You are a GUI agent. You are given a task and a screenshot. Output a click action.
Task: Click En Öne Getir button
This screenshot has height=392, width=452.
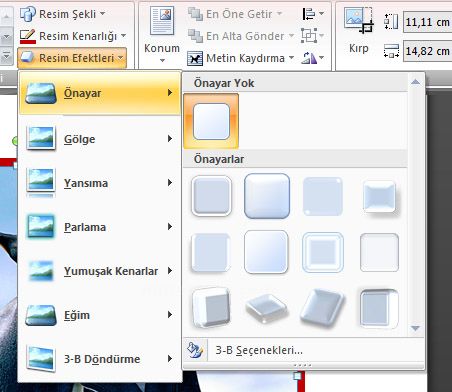coord(235,14)
